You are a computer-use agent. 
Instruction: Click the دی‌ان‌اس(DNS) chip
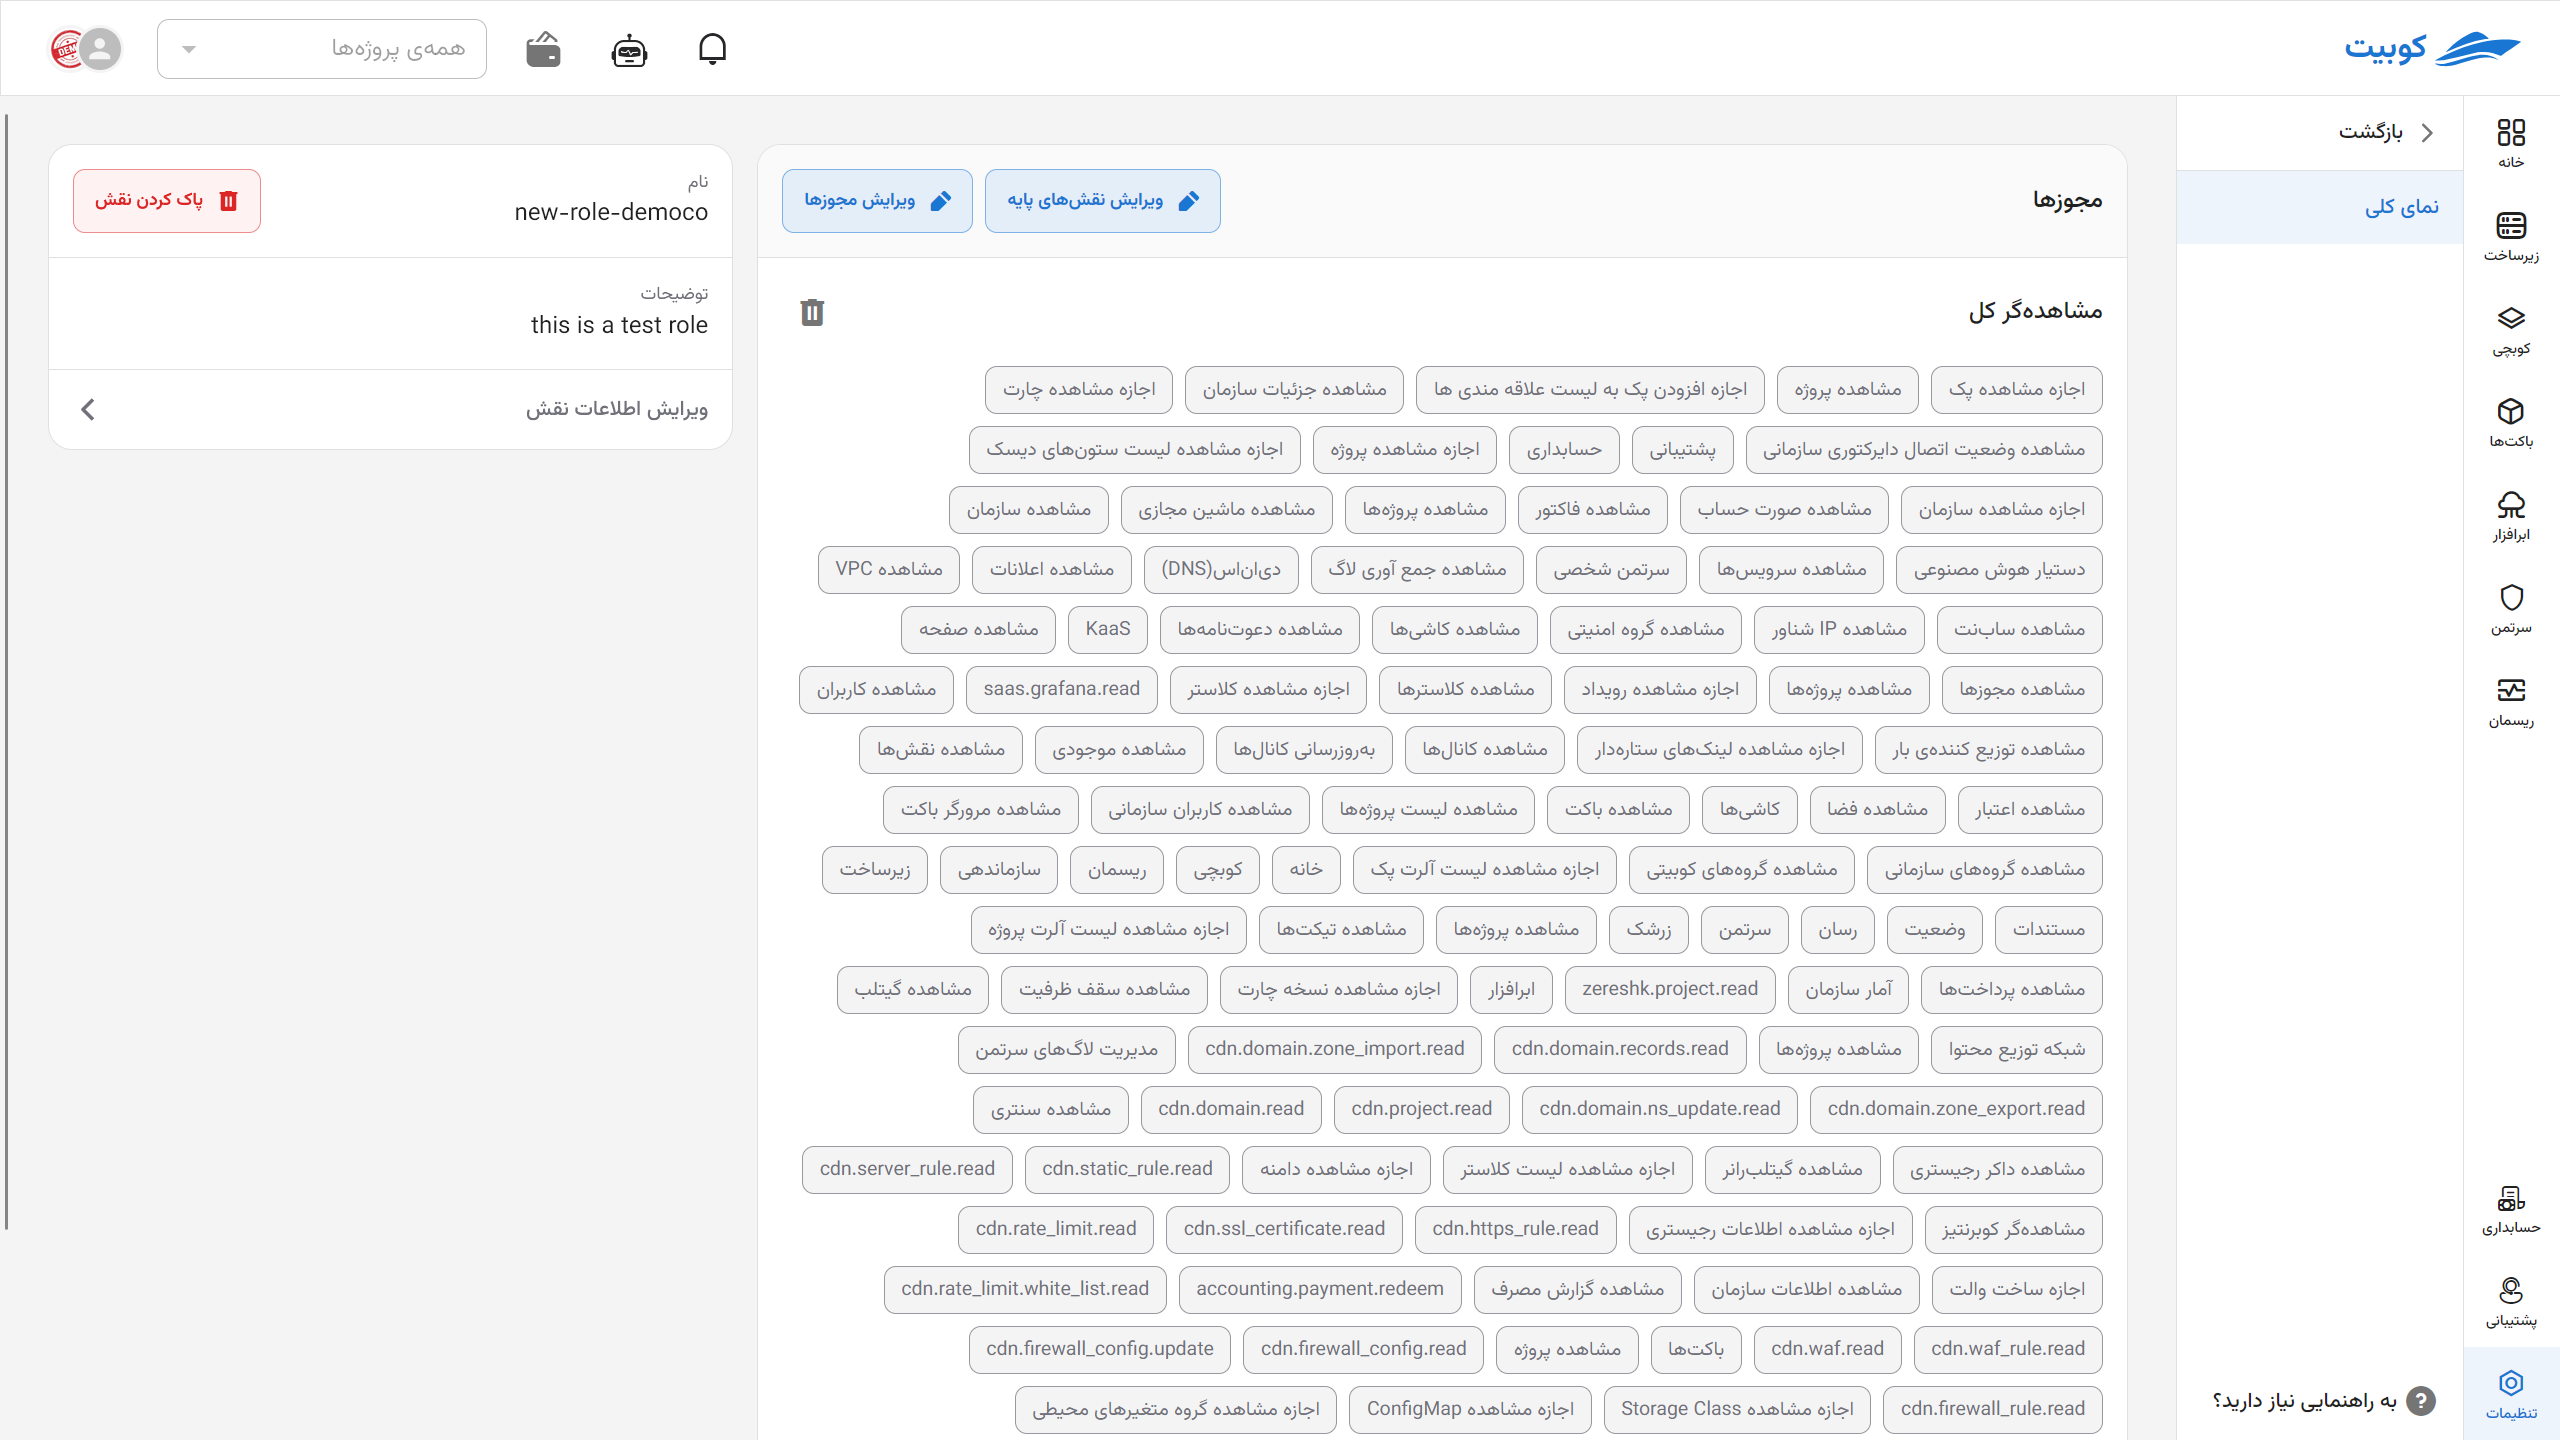pos(1221,570)
